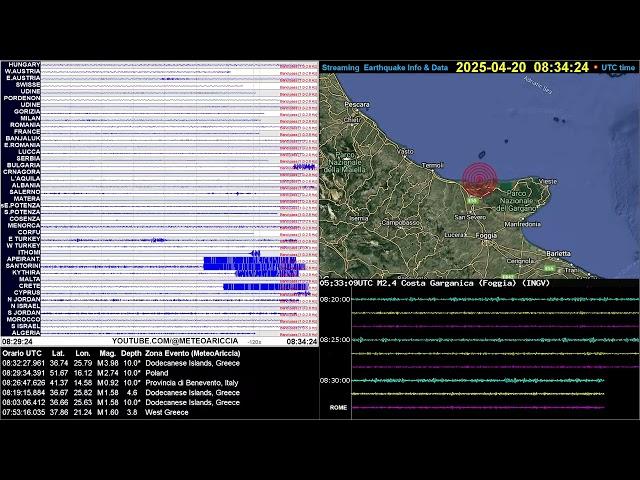640x480 pixels.
Task: Click the Orario UTC column header
Action: 22,353
